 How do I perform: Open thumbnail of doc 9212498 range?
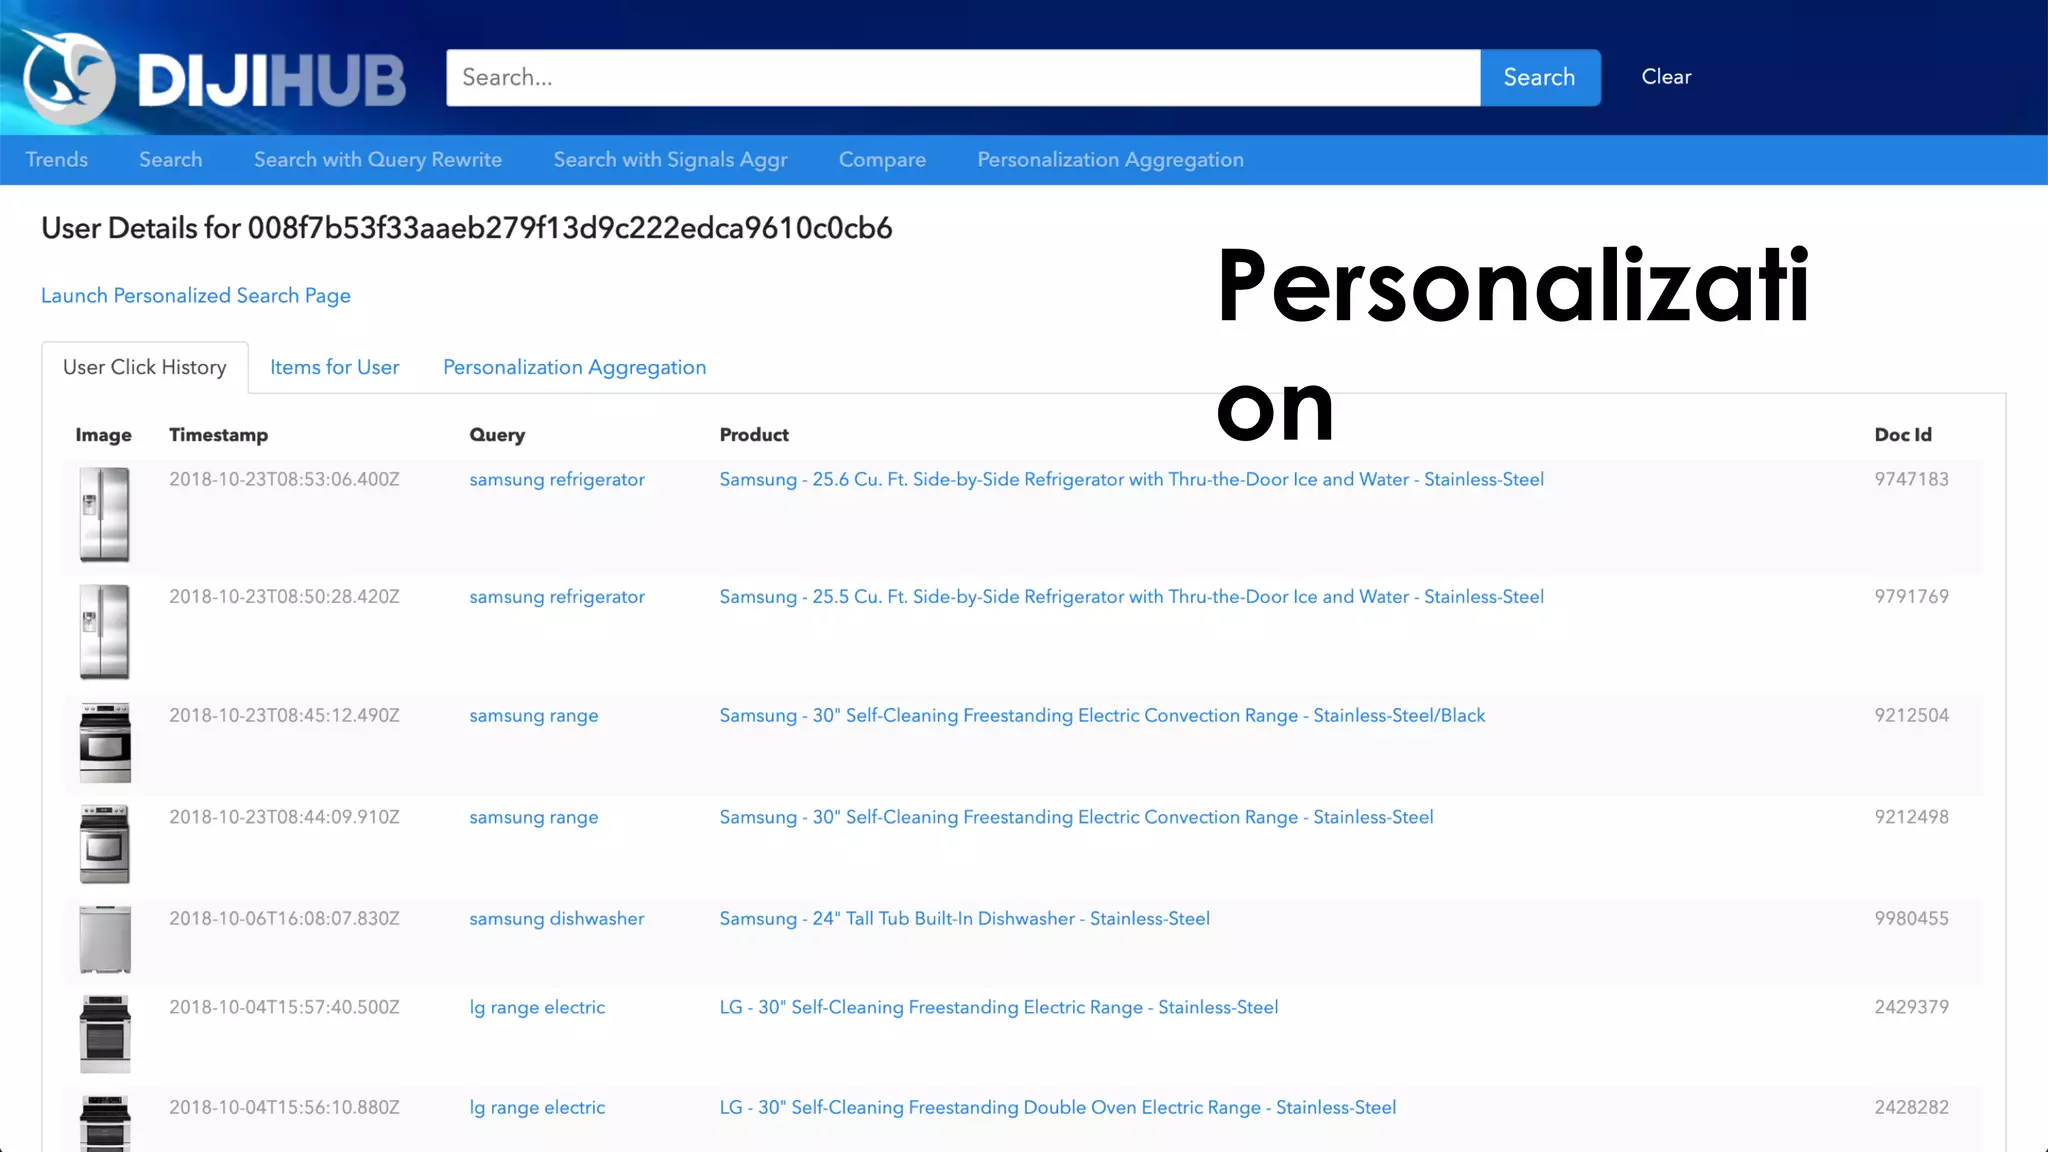pos(105,844)
